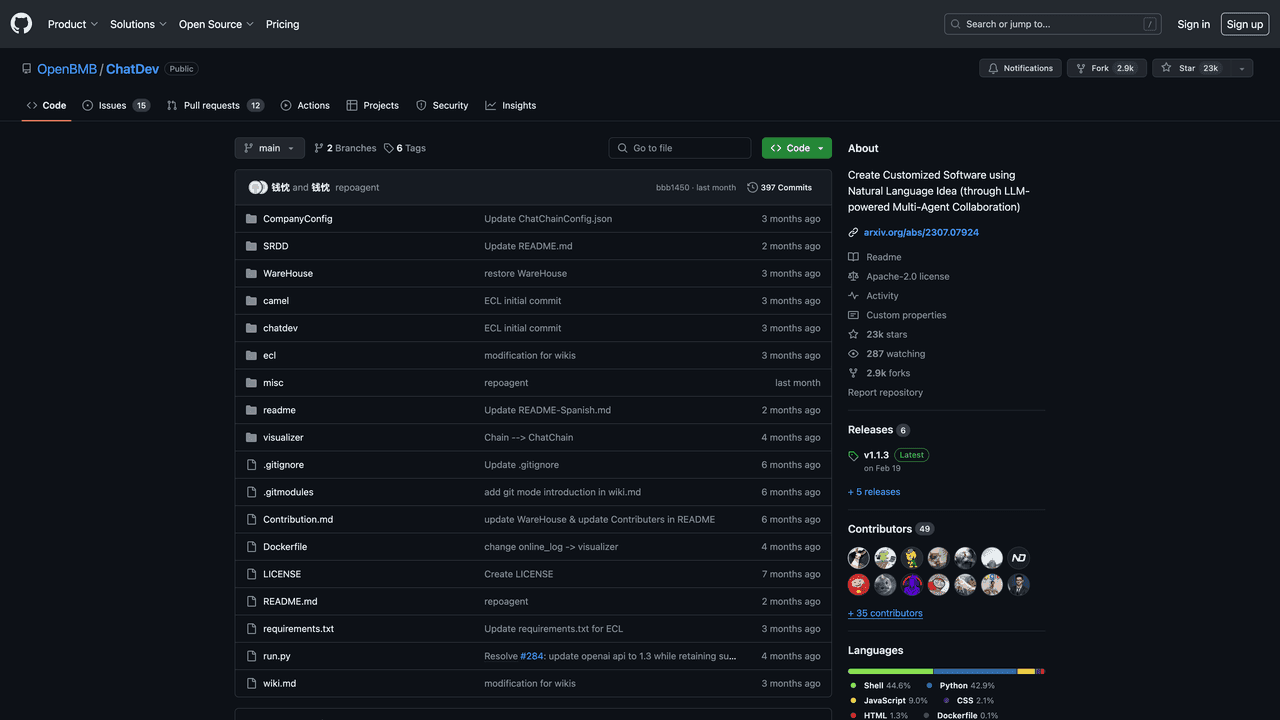The height and width of the screenshot is (720, 1280).
Task: Click the wiki.md file icon
Action: (252, 684)
